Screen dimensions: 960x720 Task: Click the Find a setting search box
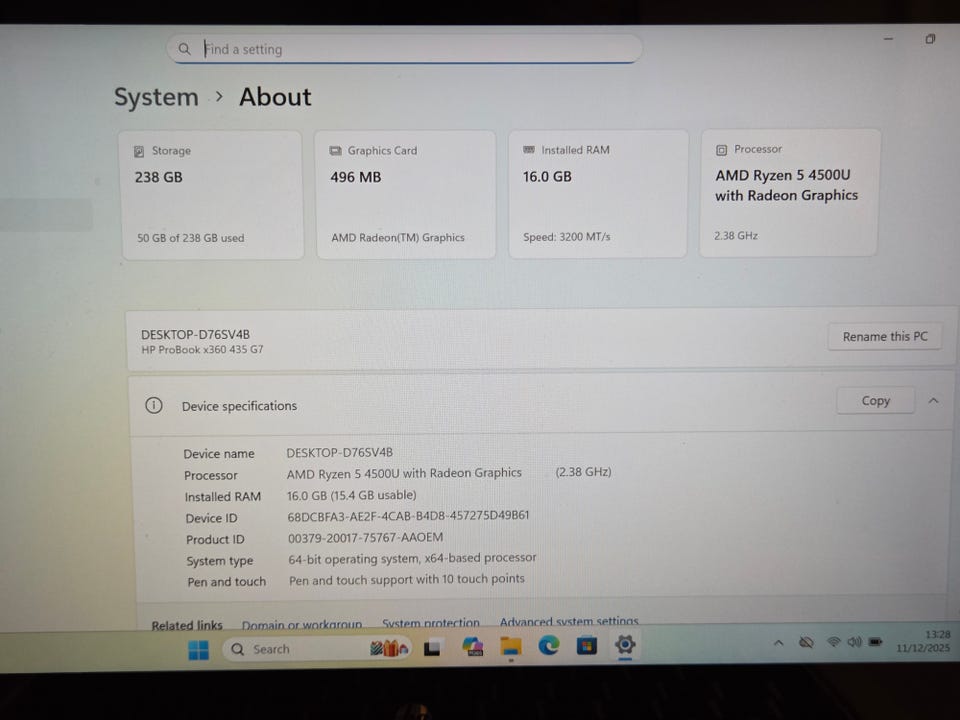(404, 49)
